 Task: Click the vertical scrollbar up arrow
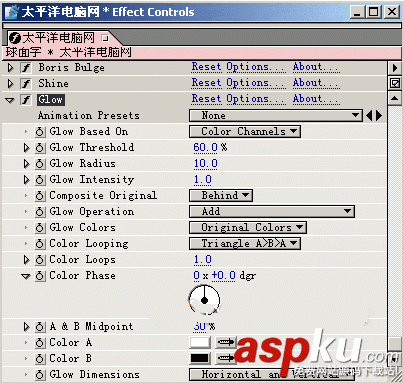coord(395,98)
